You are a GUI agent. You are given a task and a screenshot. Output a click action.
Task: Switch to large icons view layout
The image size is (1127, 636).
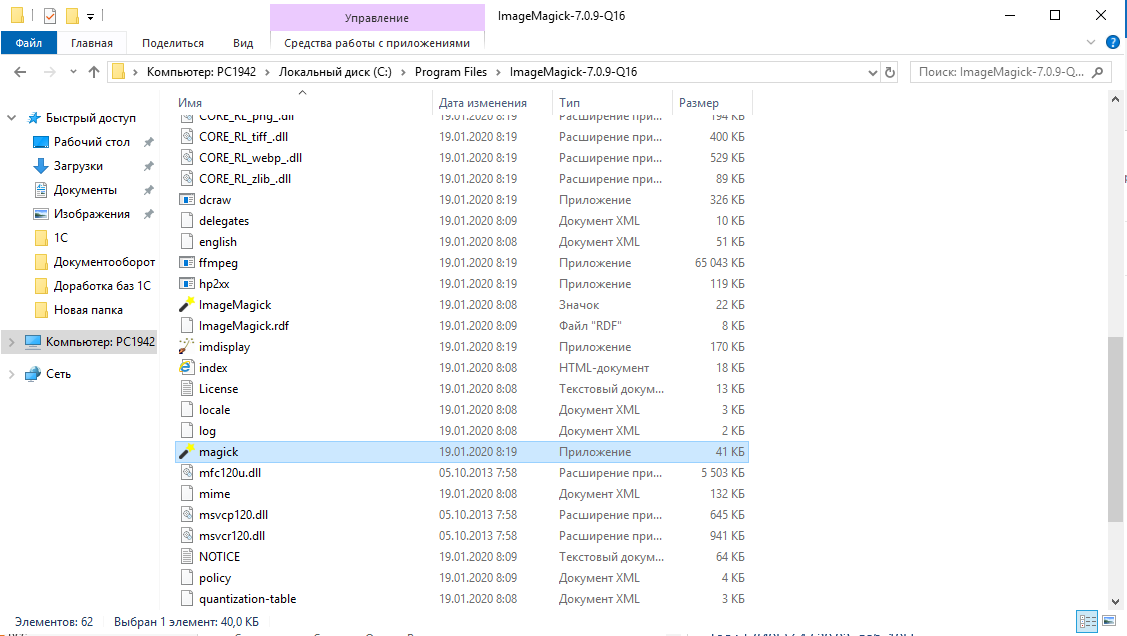1109,621
